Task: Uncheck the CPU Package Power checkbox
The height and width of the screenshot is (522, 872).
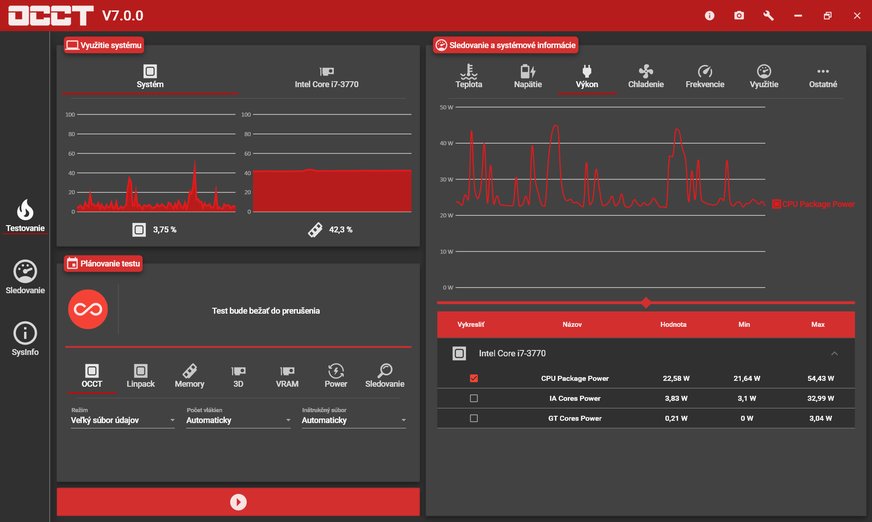Action: point(474,379)
